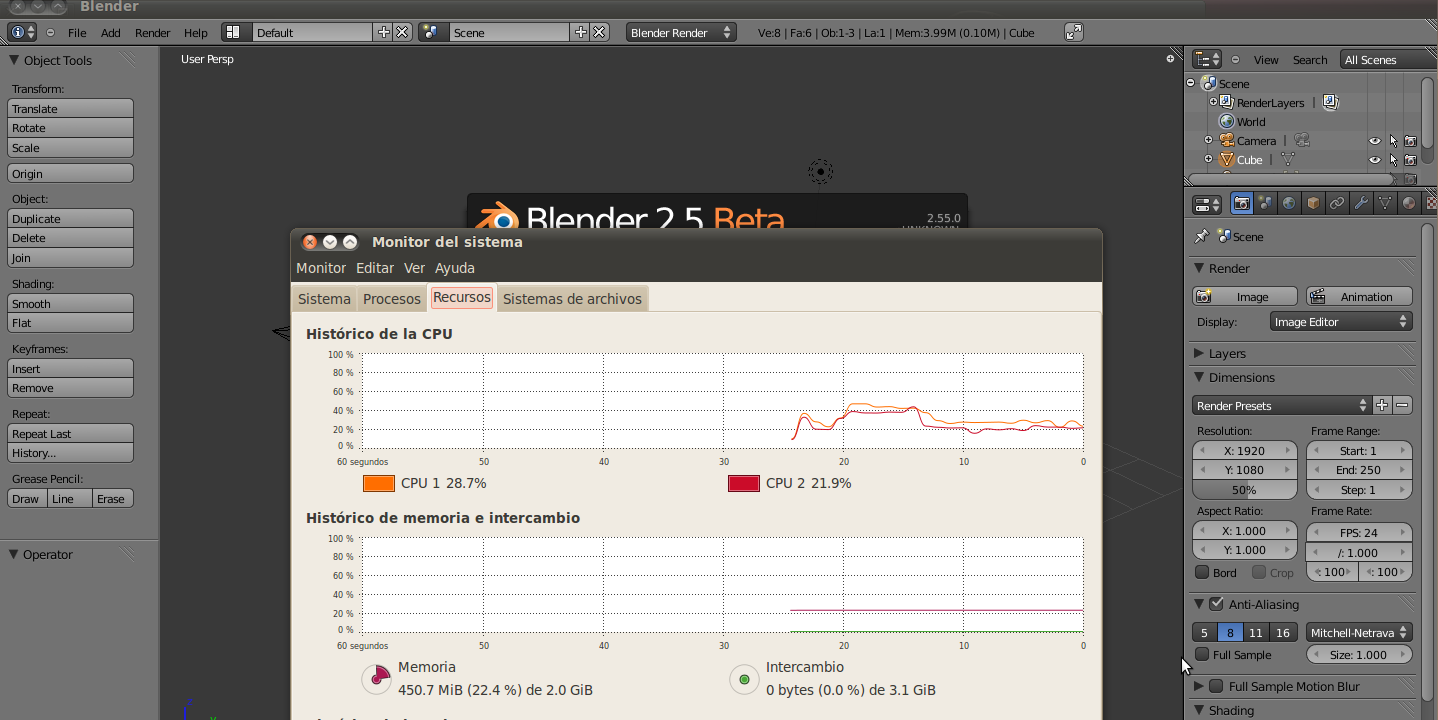Toggle Cube renderability camera icon in outliner
1438x720 pixels.
(1410, 160)
